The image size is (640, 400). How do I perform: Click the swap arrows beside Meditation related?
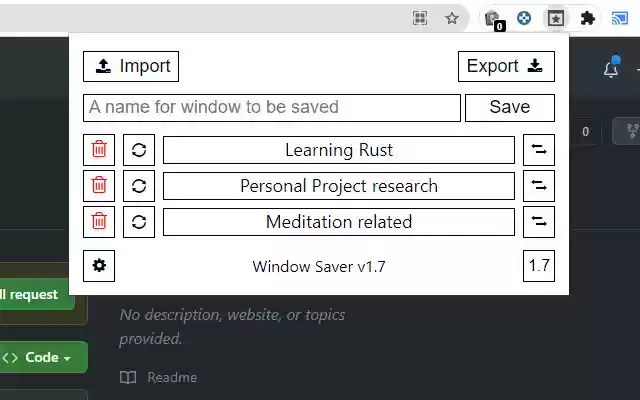click(539, 222)
